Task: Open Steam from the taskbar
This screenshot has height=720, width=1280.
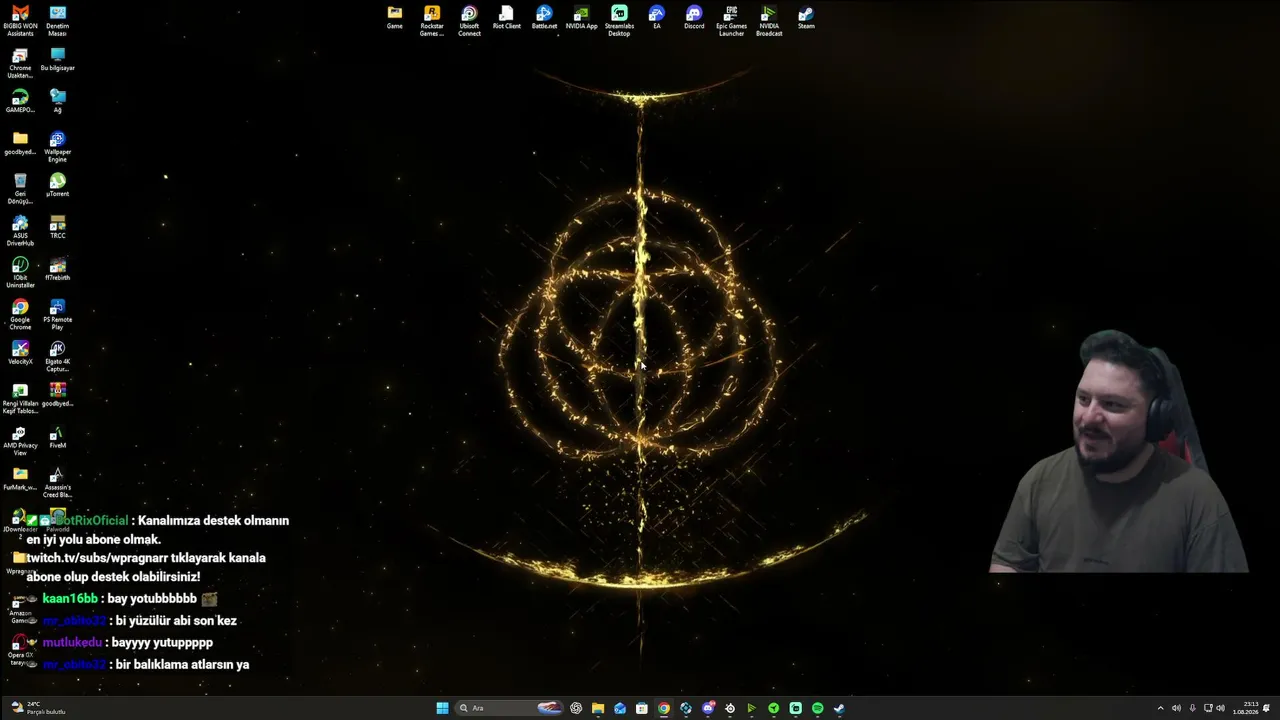Action: [839, 708]
